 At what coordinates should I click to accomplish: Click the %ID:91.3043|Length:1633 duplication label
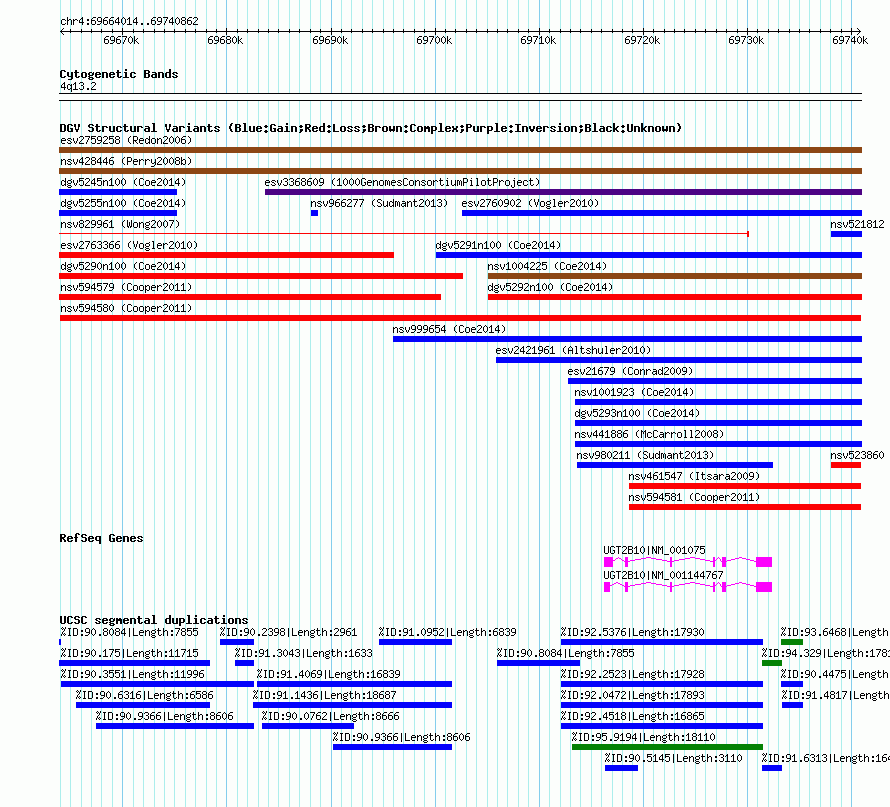point(304,653)
